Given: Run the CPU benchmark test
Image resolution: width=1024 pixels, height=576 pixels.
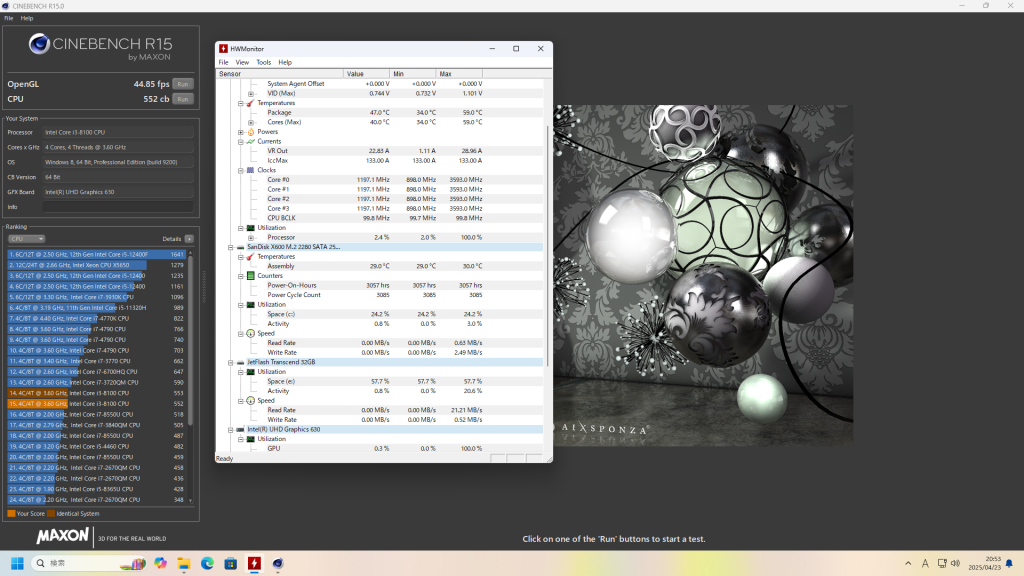Looking at the screenshot, I should tap(182, 99).
